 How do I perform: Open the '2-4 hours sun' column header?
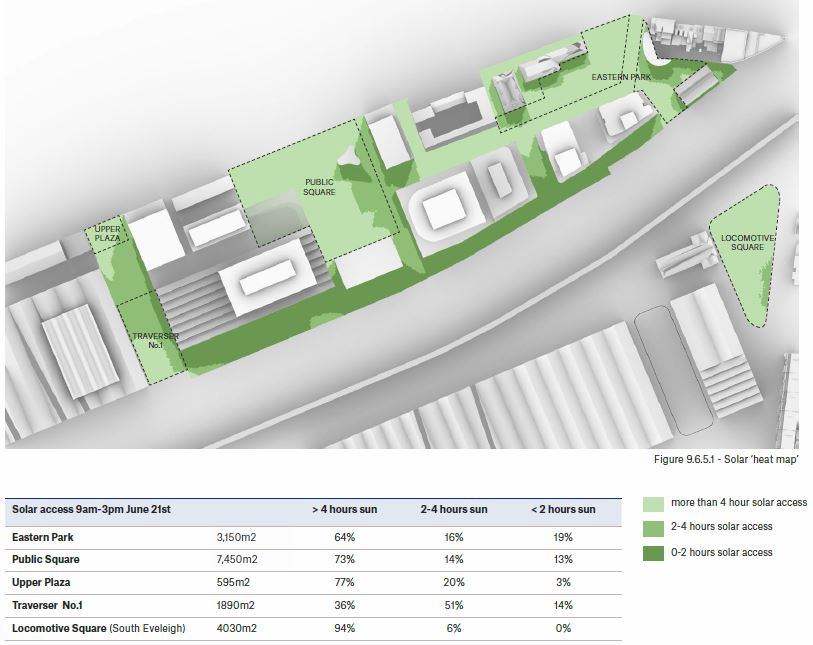coord(456,509)
